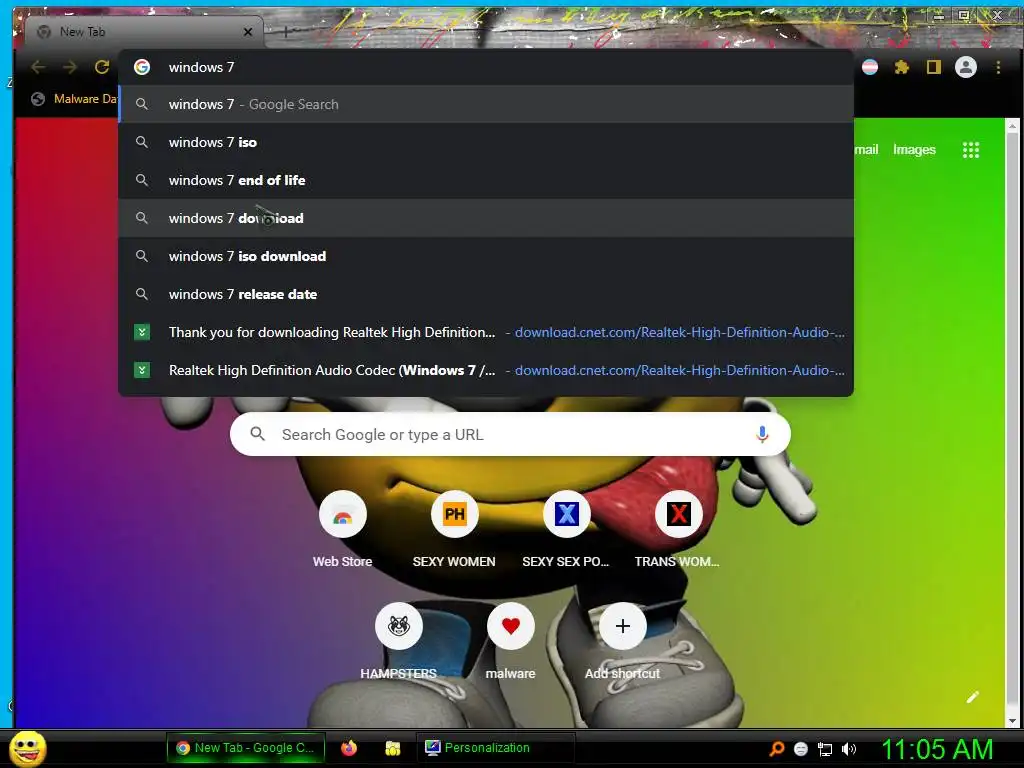Close the New Tab tab
1024x768 pixels.
248,31
